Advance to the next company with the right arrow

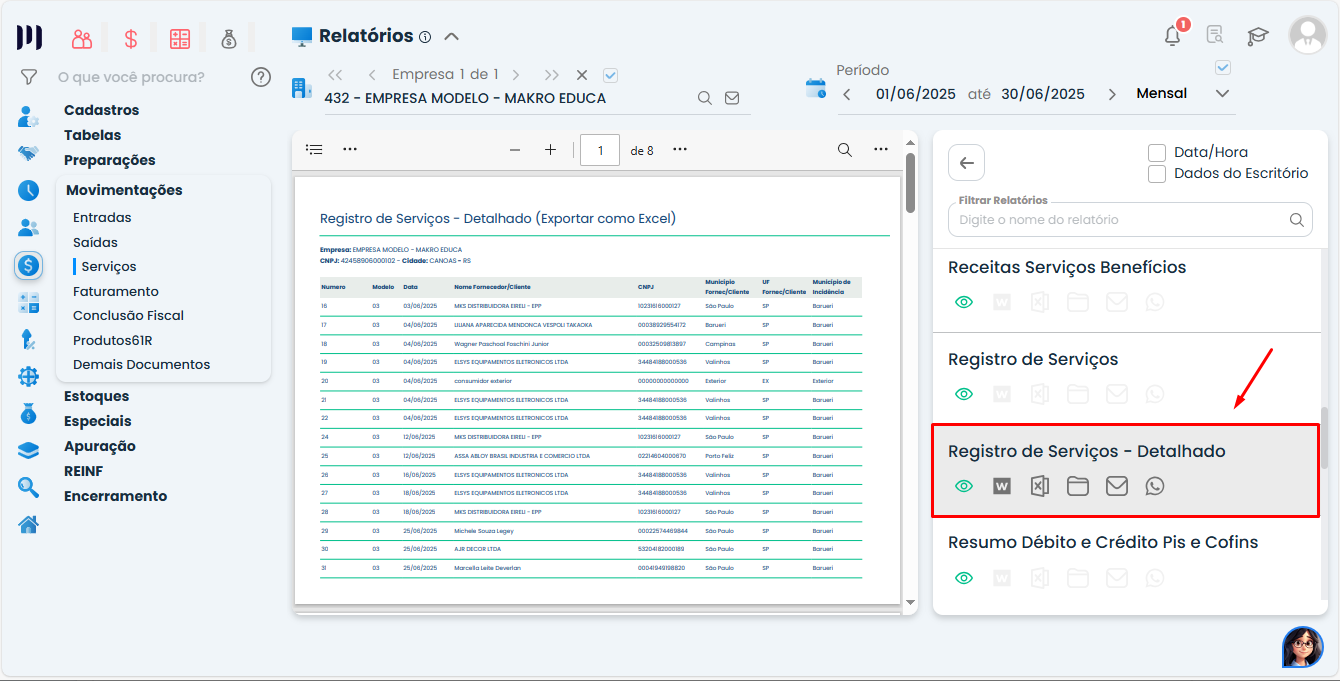click(x=517, y=73)
